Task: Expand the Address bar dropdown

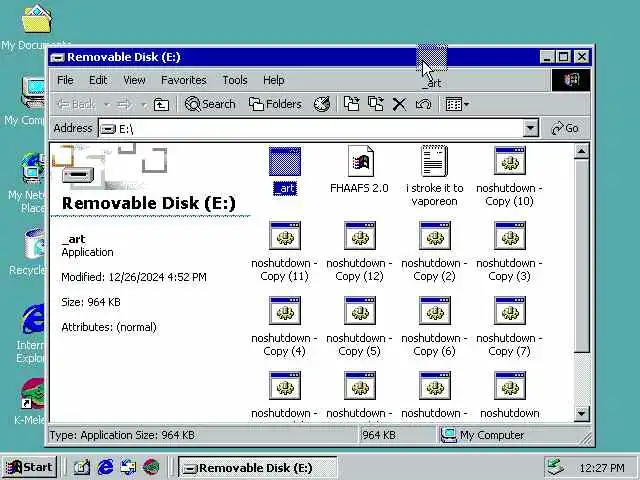Action: tap(530, 129)
